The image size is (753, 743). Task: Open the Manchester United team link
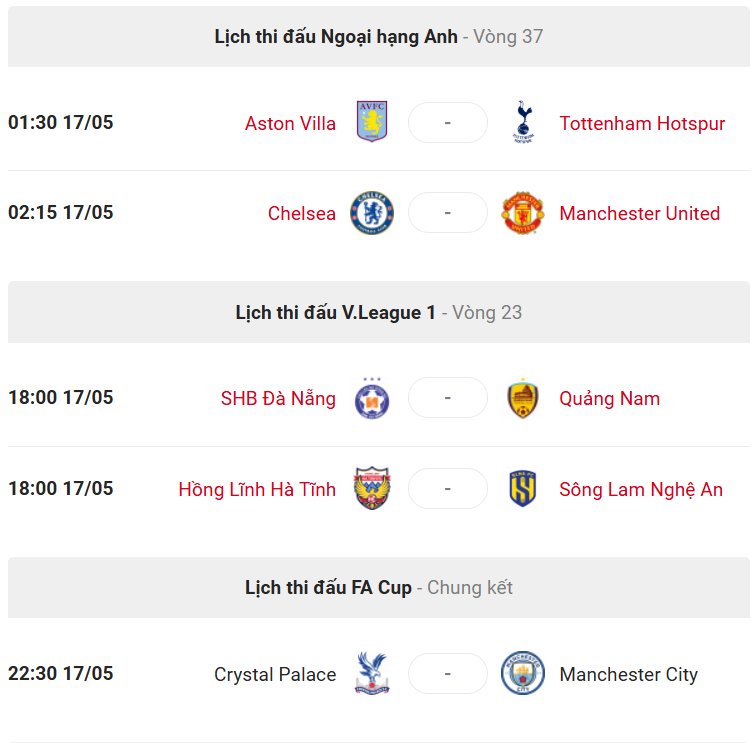tap(640, 213)
